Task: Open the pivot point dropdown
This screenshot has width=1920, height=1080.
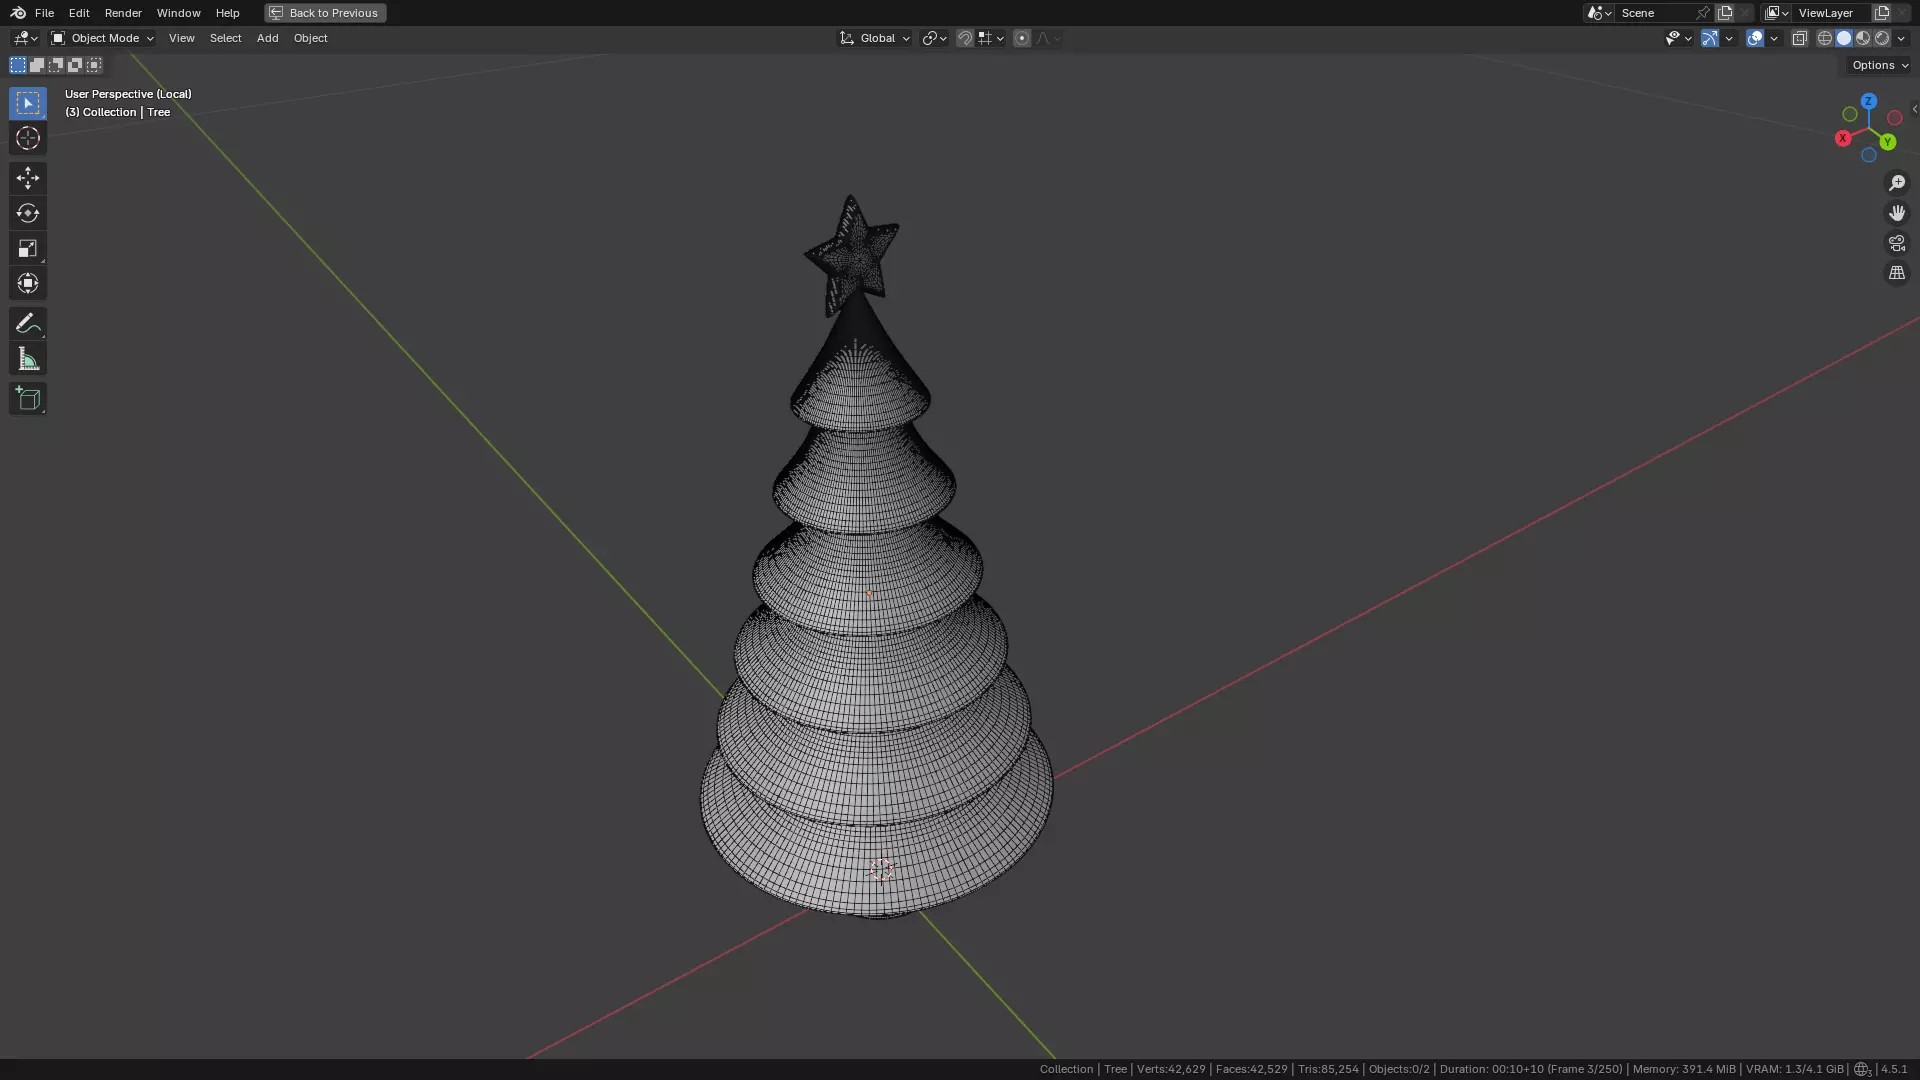Action: 934,38
